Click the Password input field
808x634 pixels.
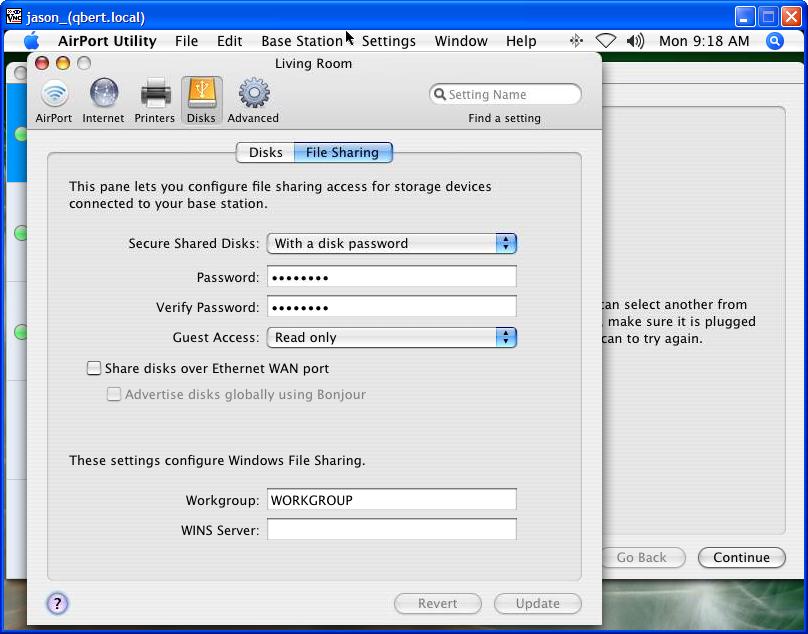tap(392, 277)
